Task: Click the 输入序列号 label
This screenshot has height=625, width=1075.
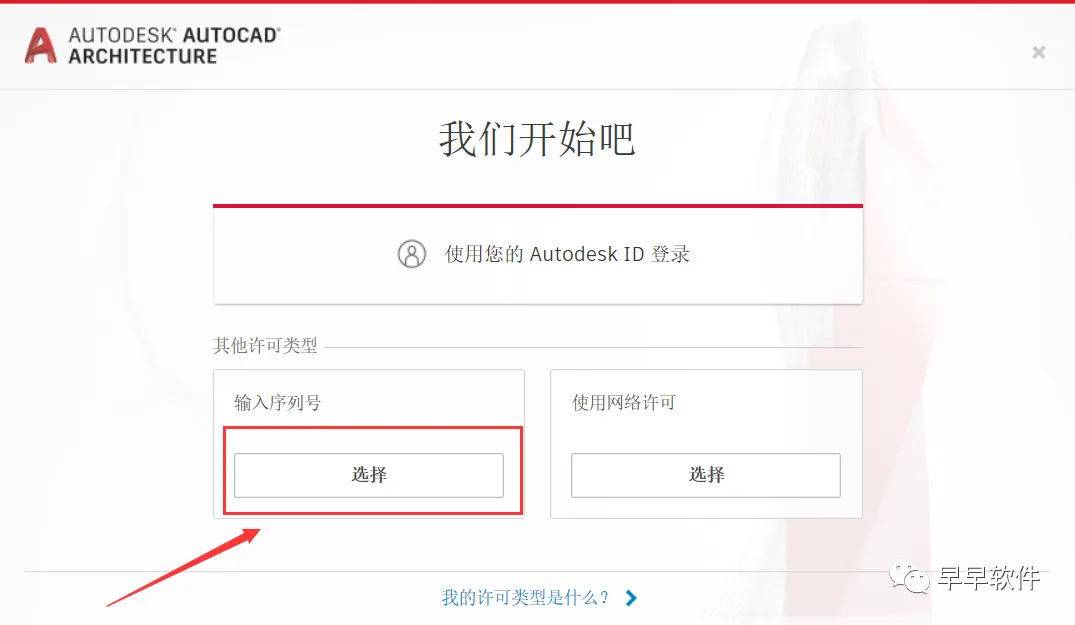Action: (x=278, y=402)
